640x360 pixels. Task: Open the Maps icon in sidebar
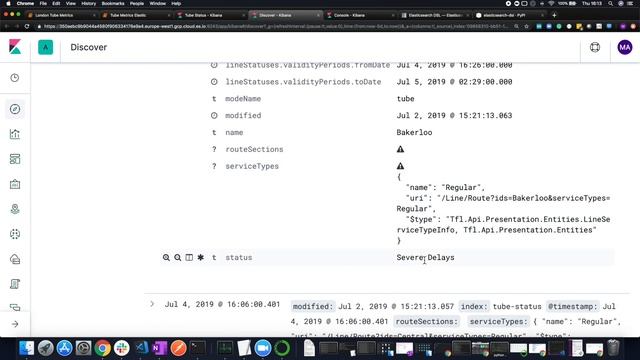(x=15, y=209)
